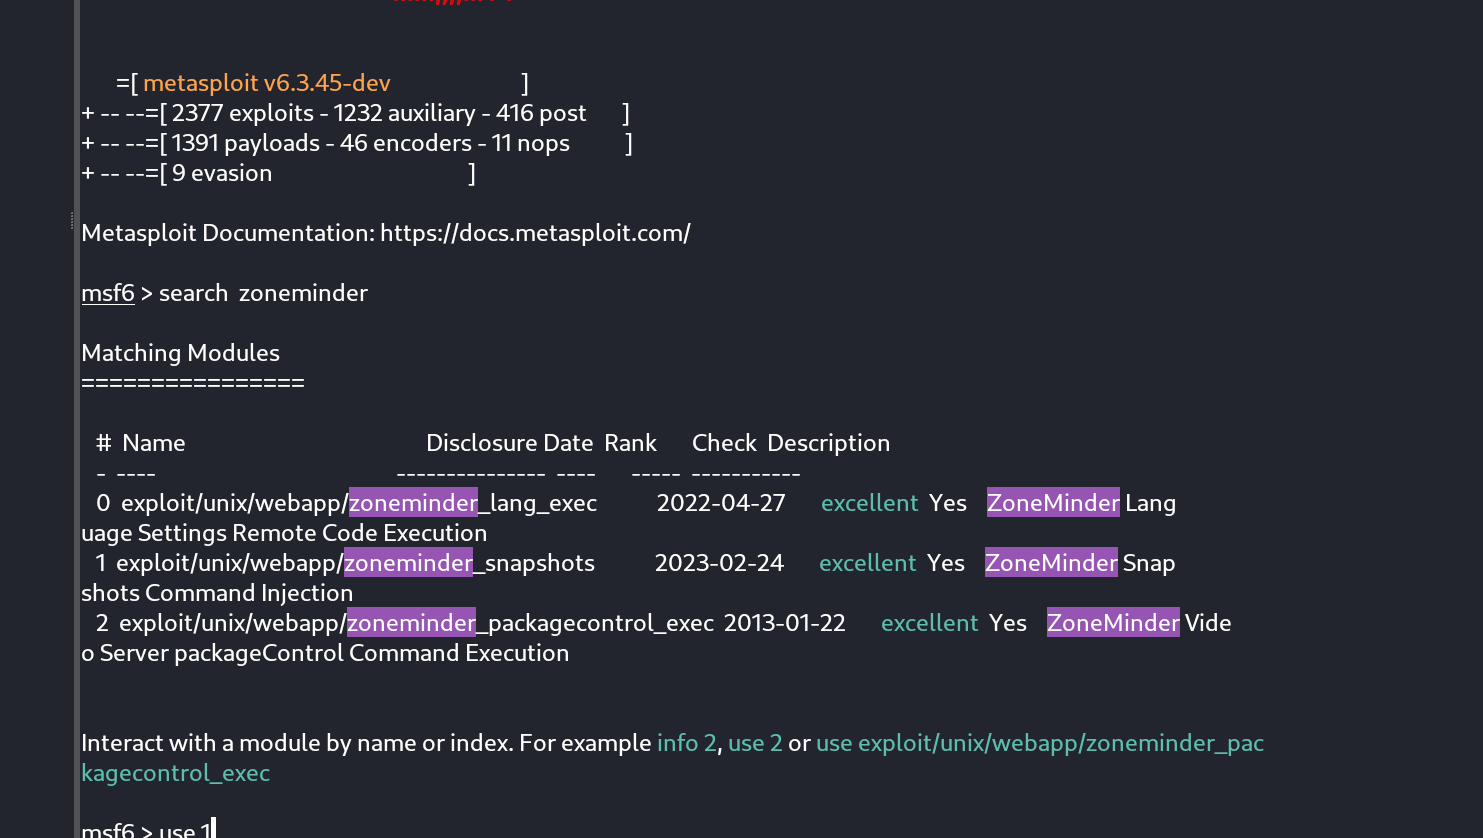Click the highlighted ZoneMinder before 'Vide'
The height and width of the screenshot is (838, 1483).
pyautogui.click(x=1113, y=623)
